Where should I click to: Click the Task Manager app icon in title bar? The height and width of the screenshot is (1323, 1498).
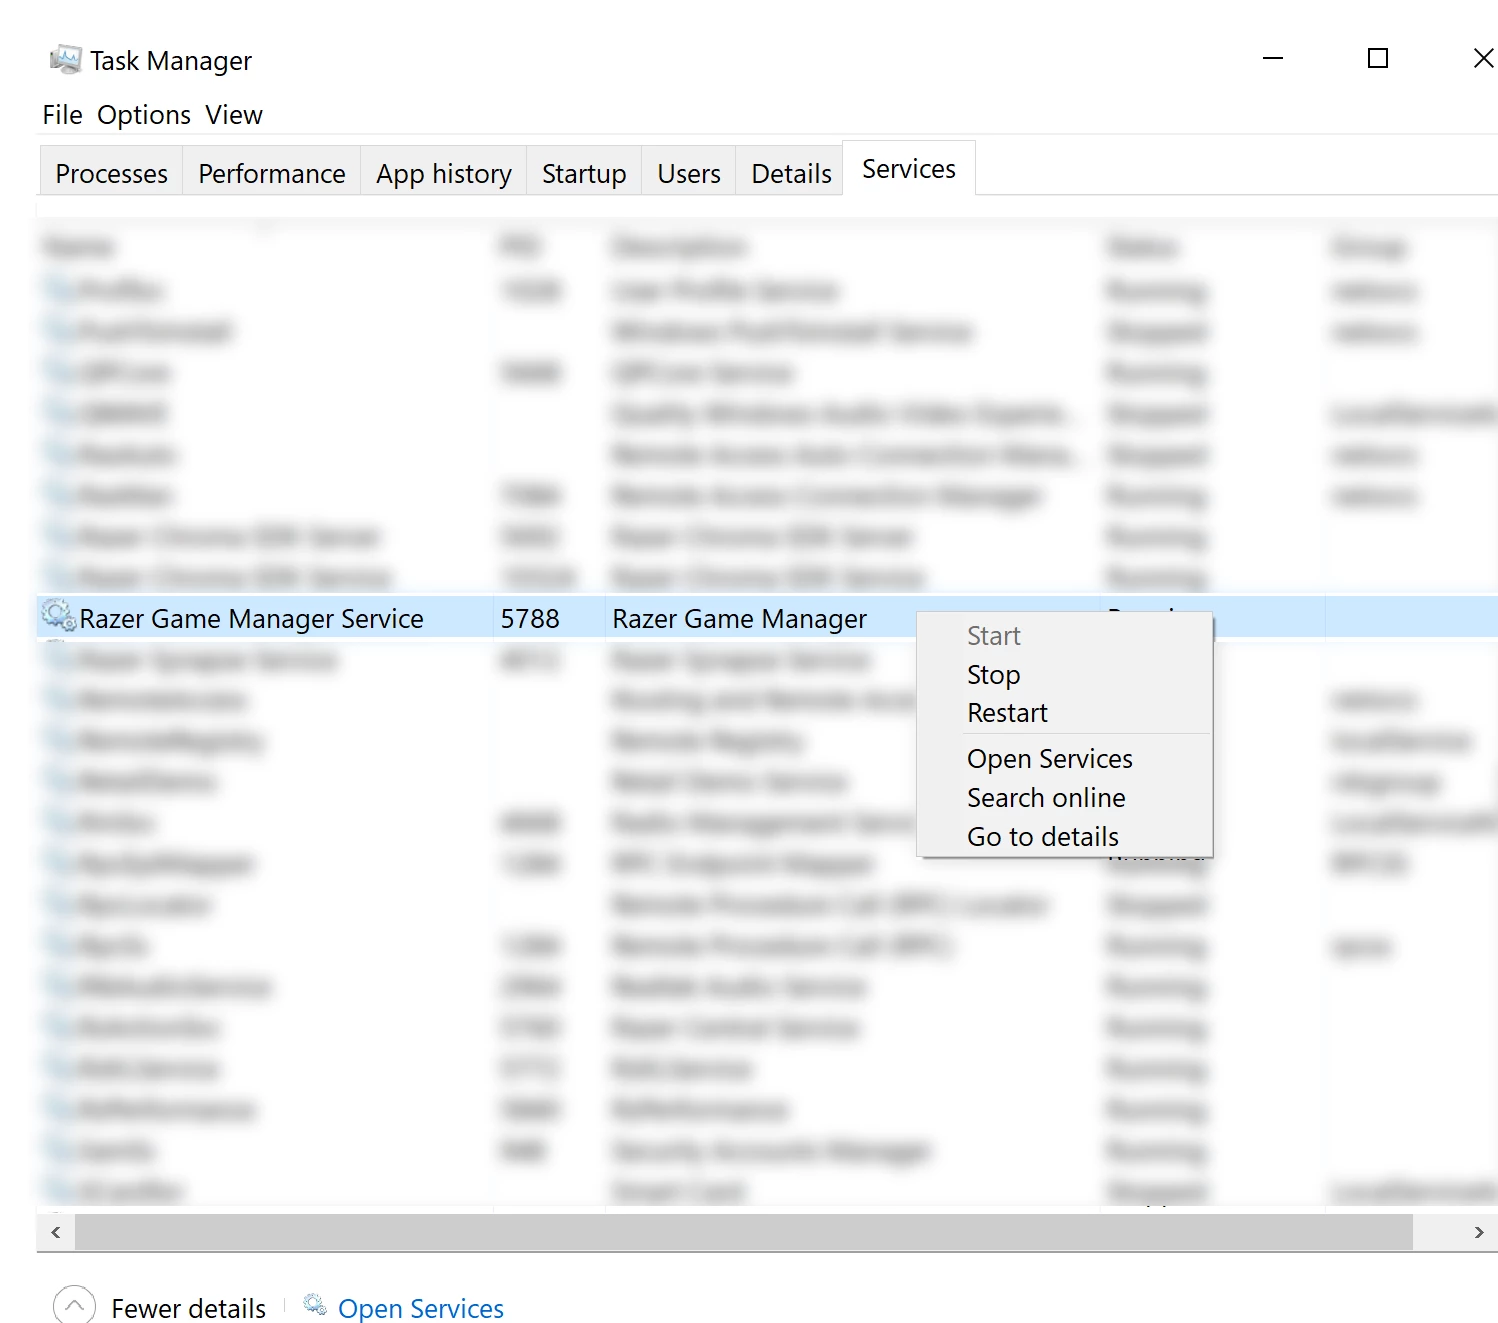[65, 60]
